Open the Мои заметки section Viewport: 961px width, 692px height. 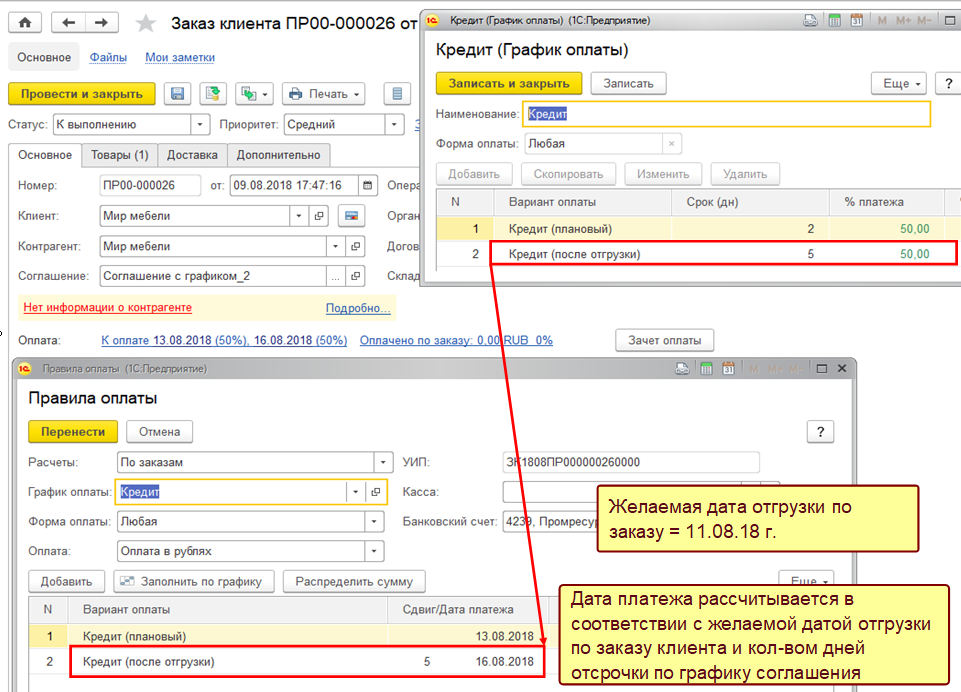(180, 57)
